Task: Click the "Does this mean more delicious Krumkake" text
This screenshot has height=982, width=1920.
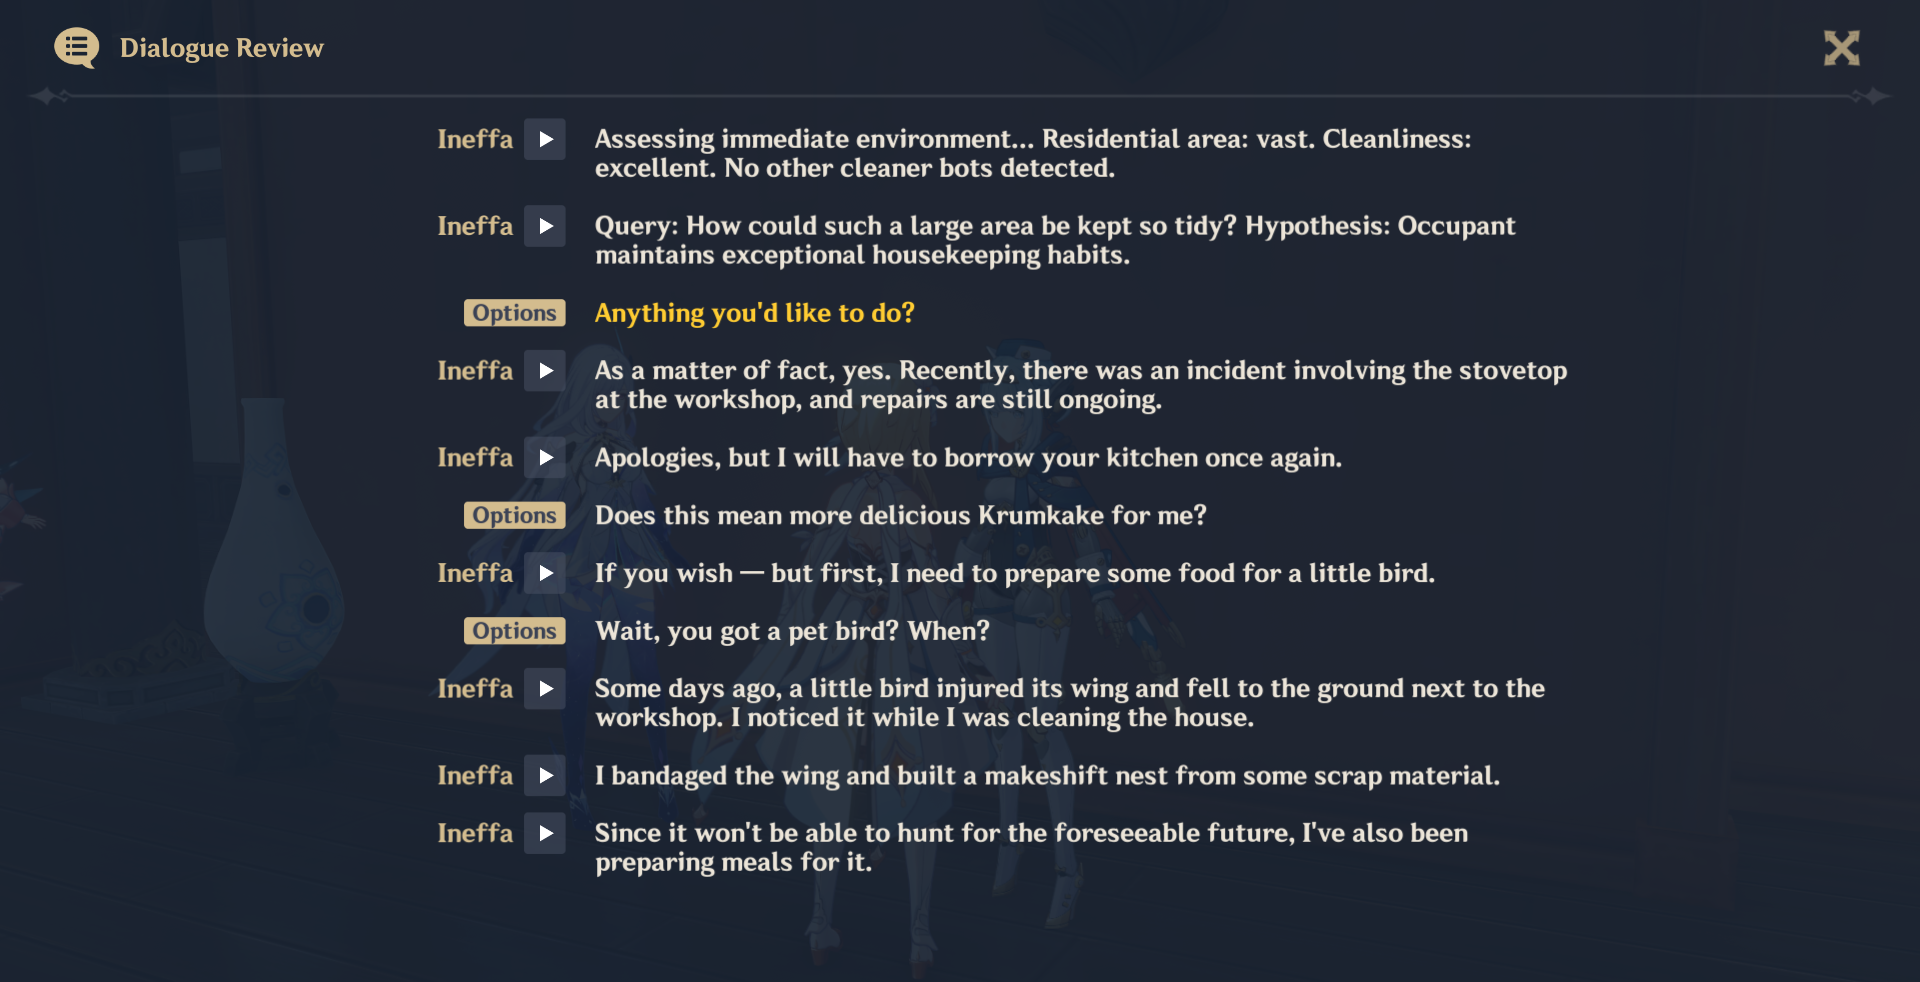Action: [x=900, y=515]
